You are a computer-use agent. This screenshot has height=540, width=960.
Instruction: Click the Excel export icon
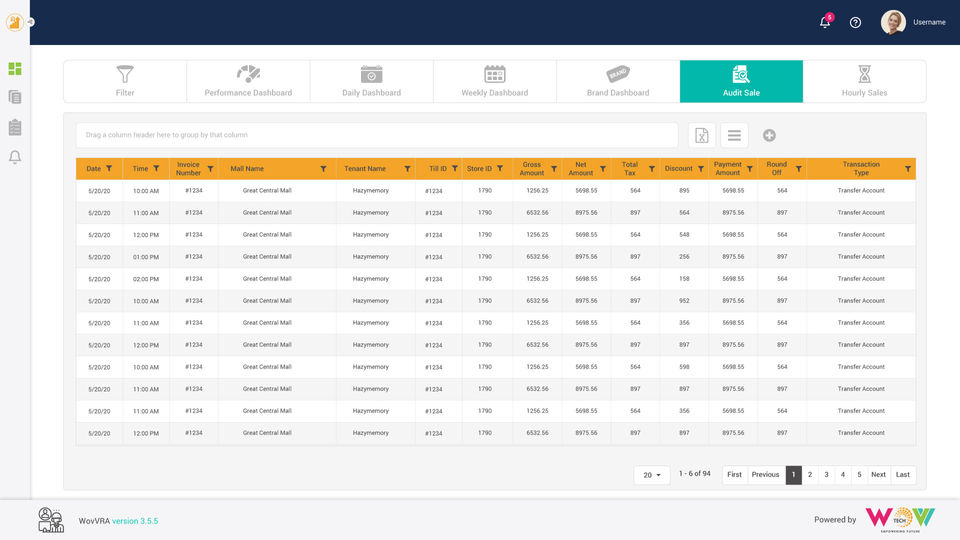(702, 135)
